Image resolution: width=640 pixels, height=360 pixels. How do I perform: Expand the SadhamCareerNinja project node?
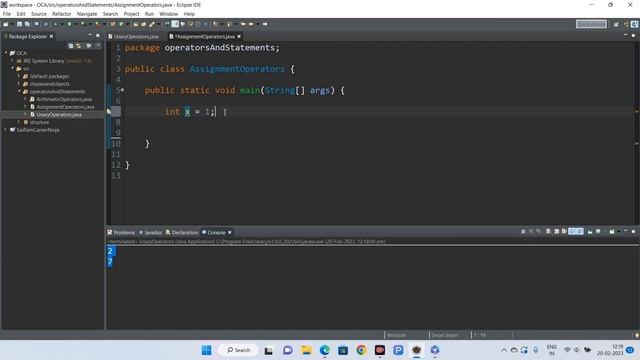(6, 130)
